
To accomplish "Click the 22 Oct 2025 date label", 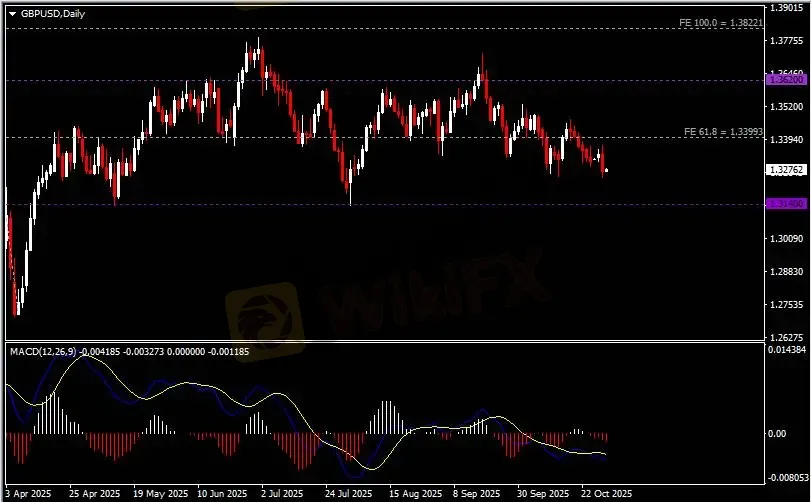I will point(607,493).
